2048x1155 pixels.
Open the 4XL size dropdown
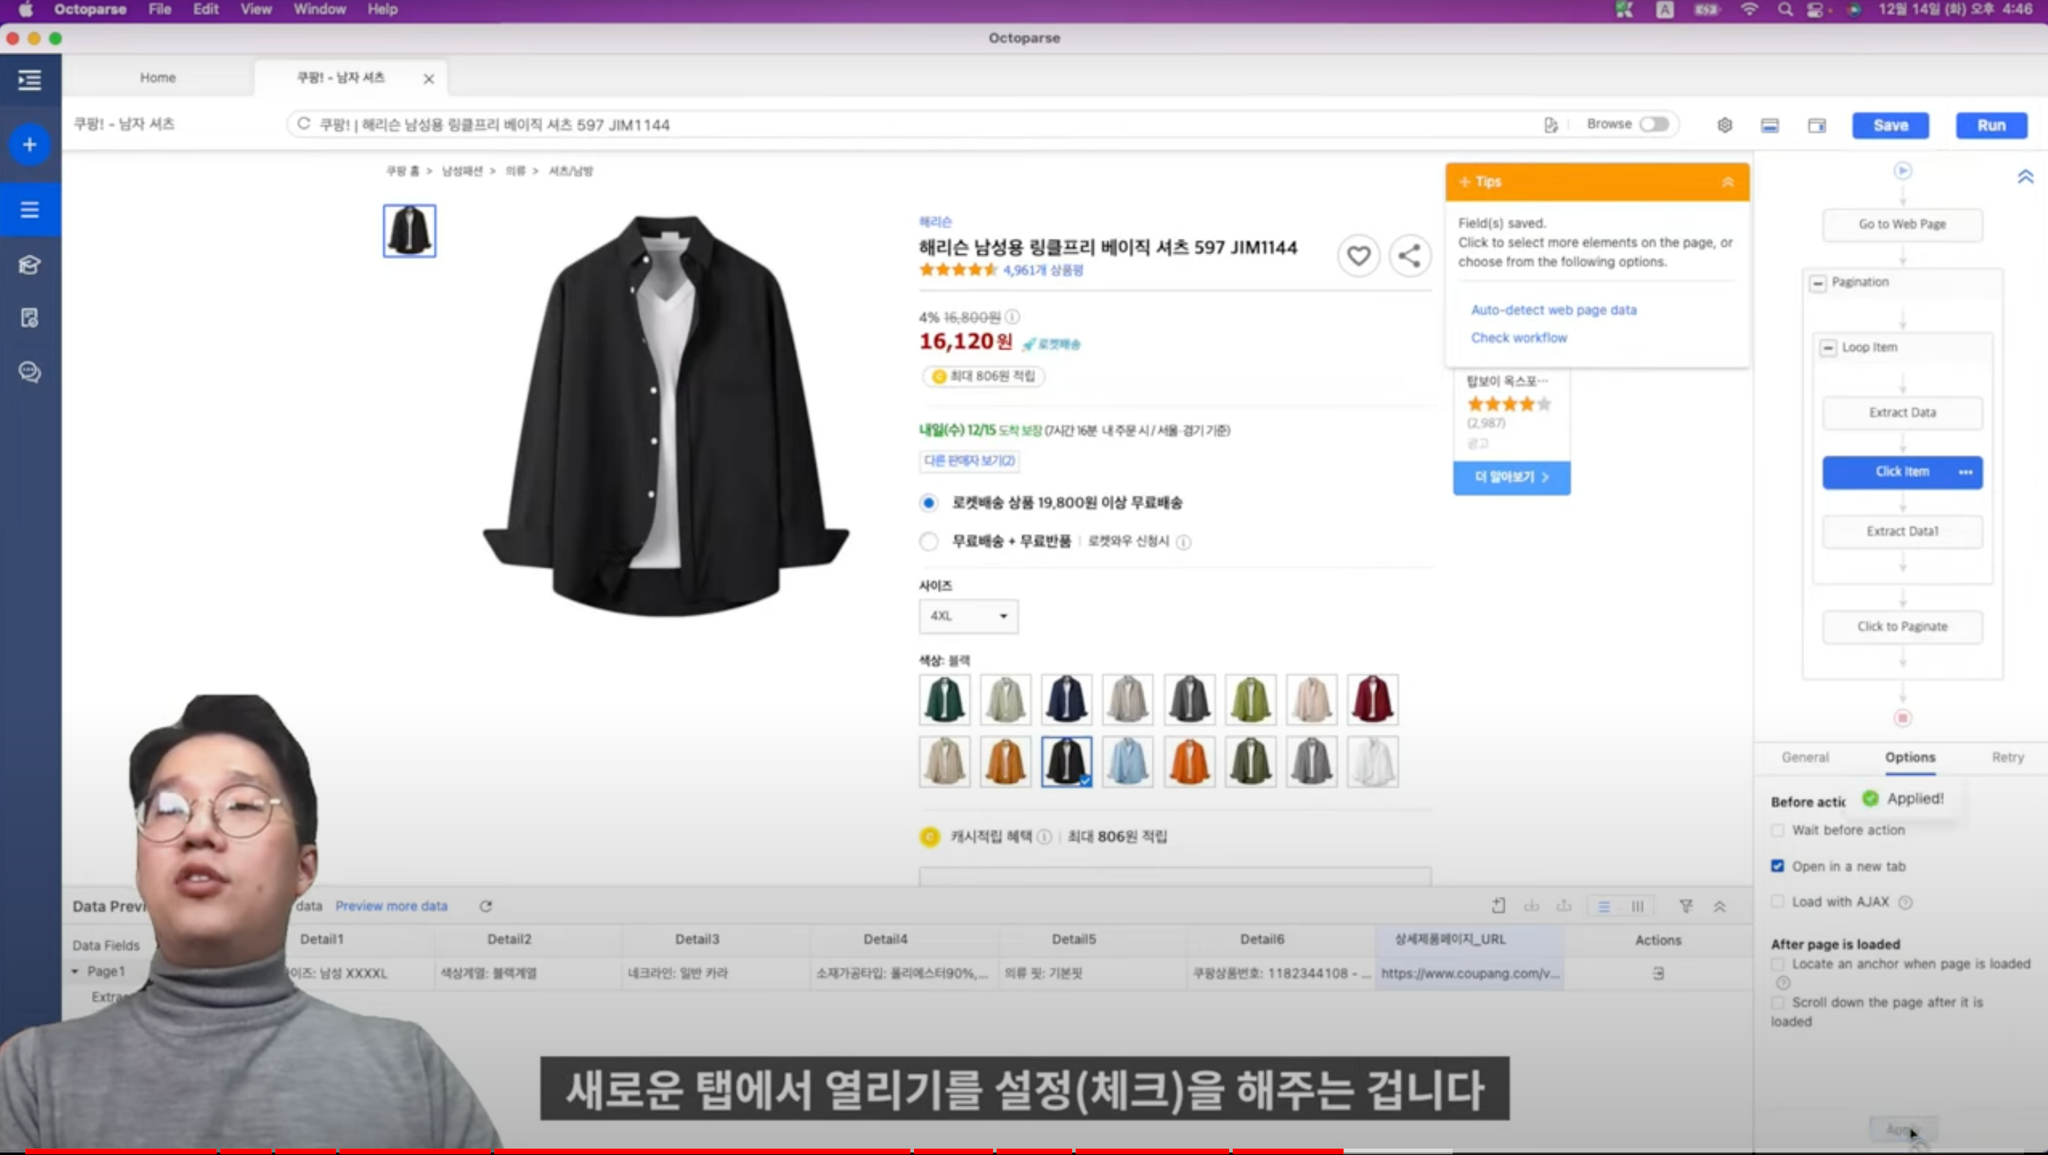point(968,616)
